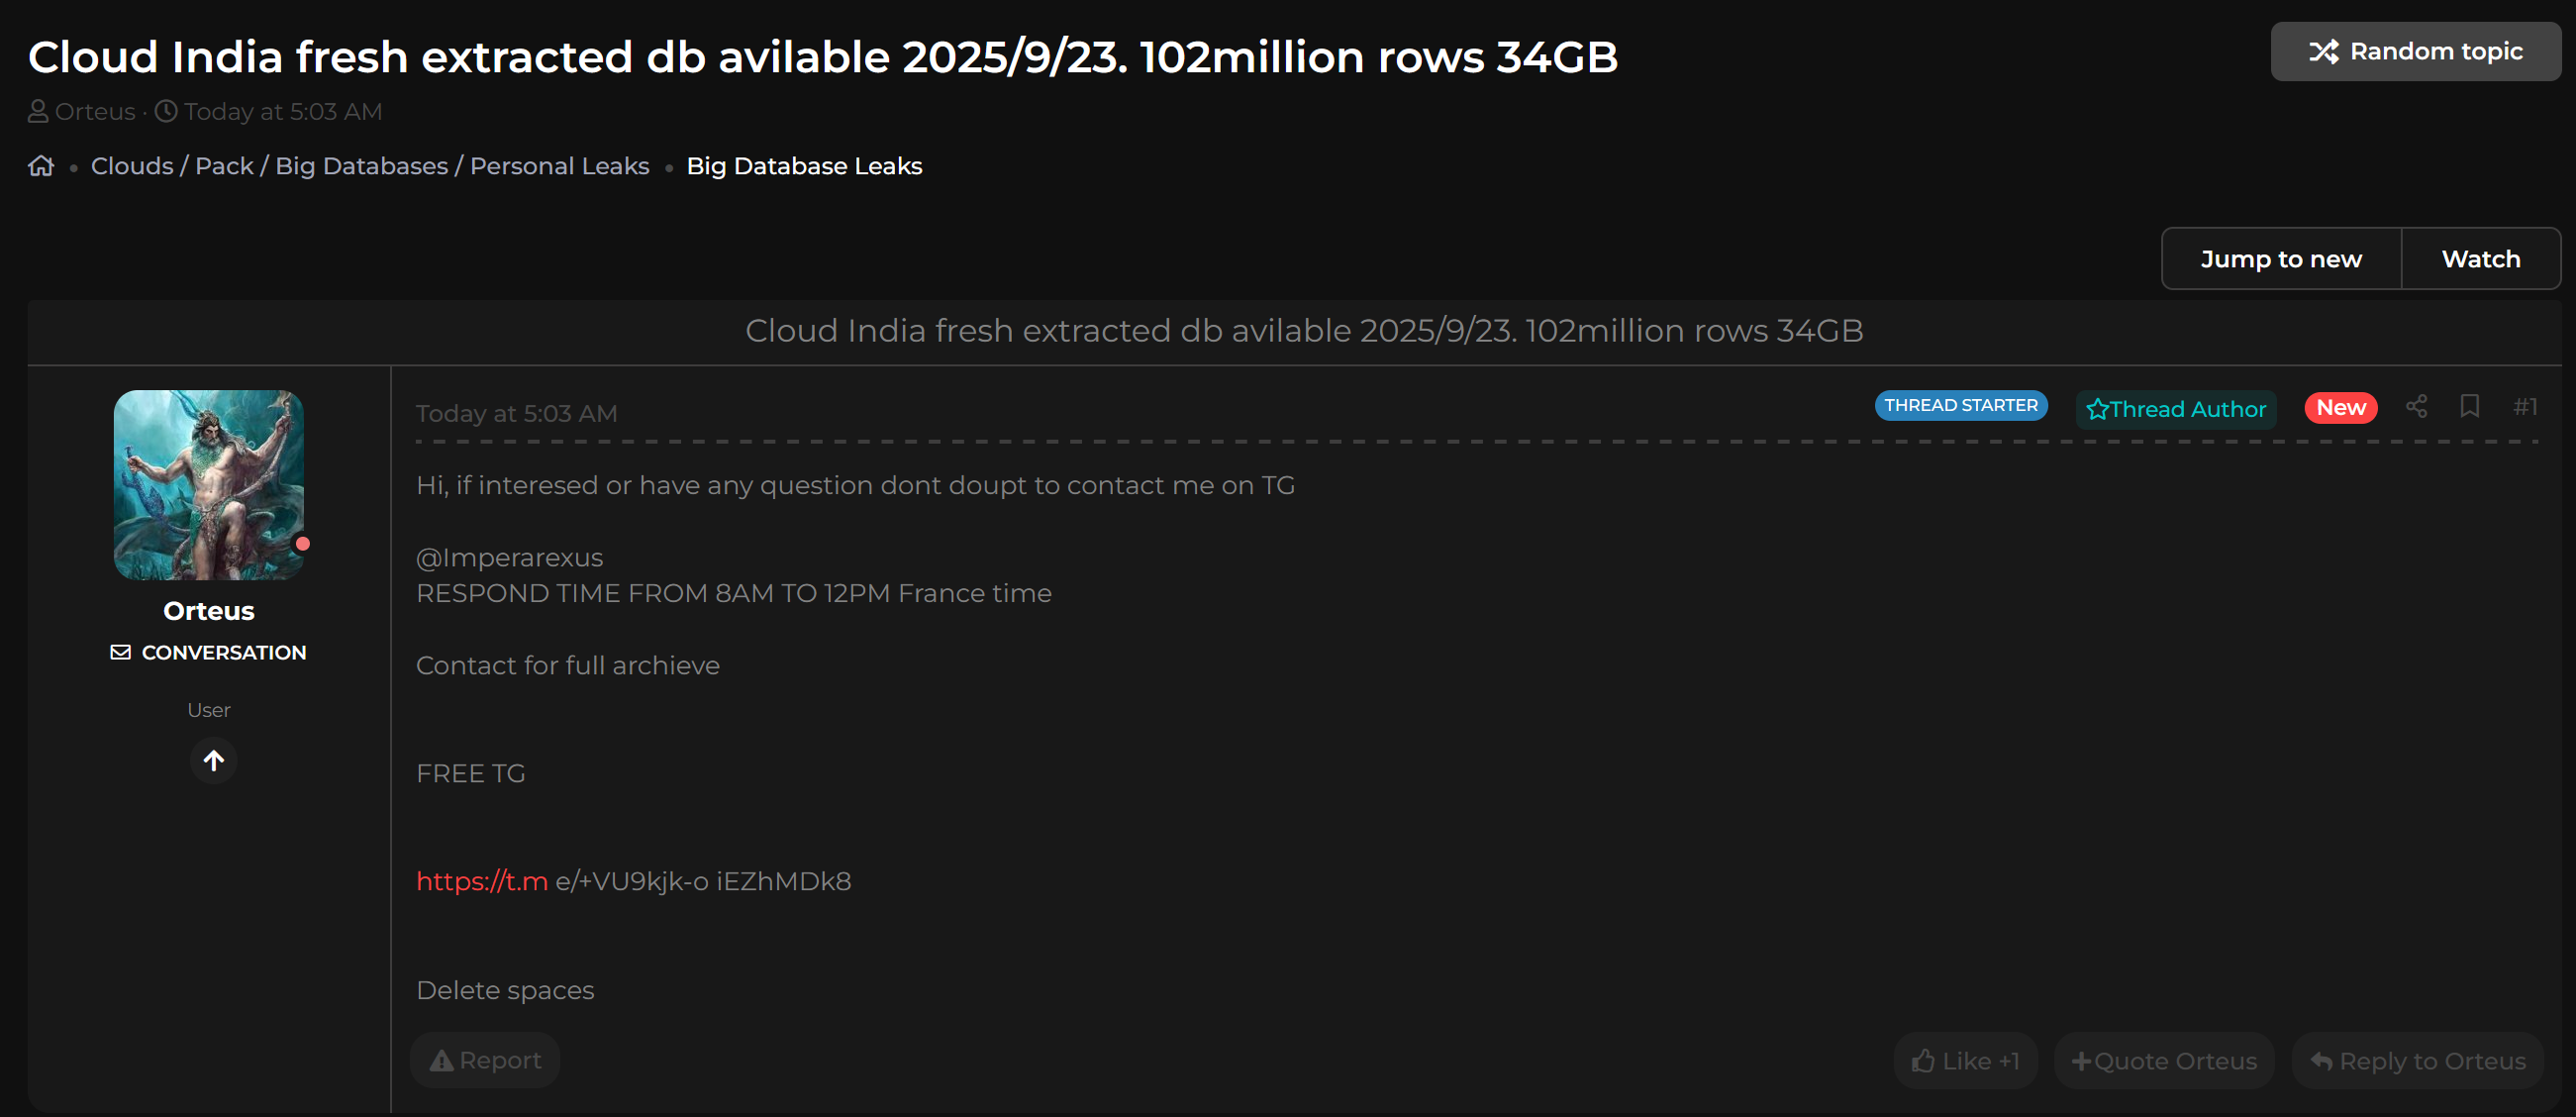Click the post number #1 link

(x=2525, y=406)
